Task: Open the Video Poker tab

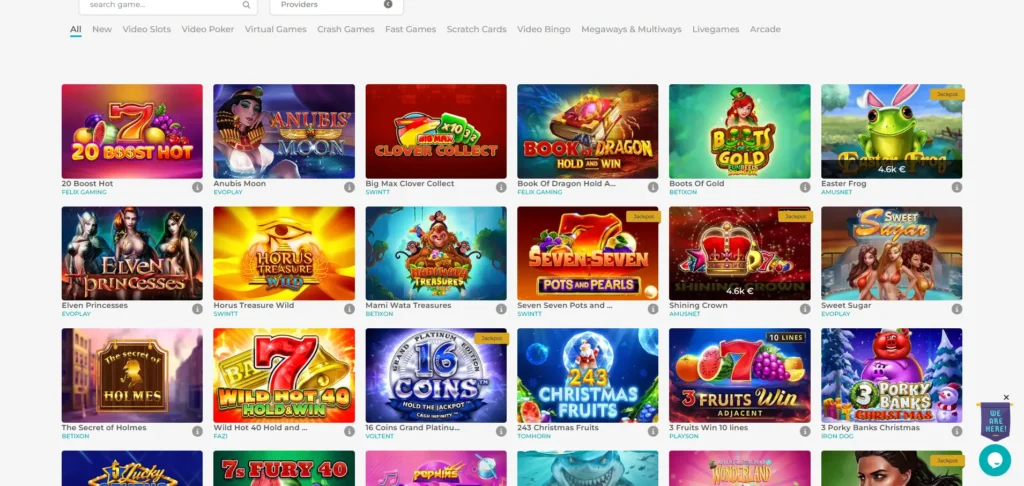Action: (208, 29)
